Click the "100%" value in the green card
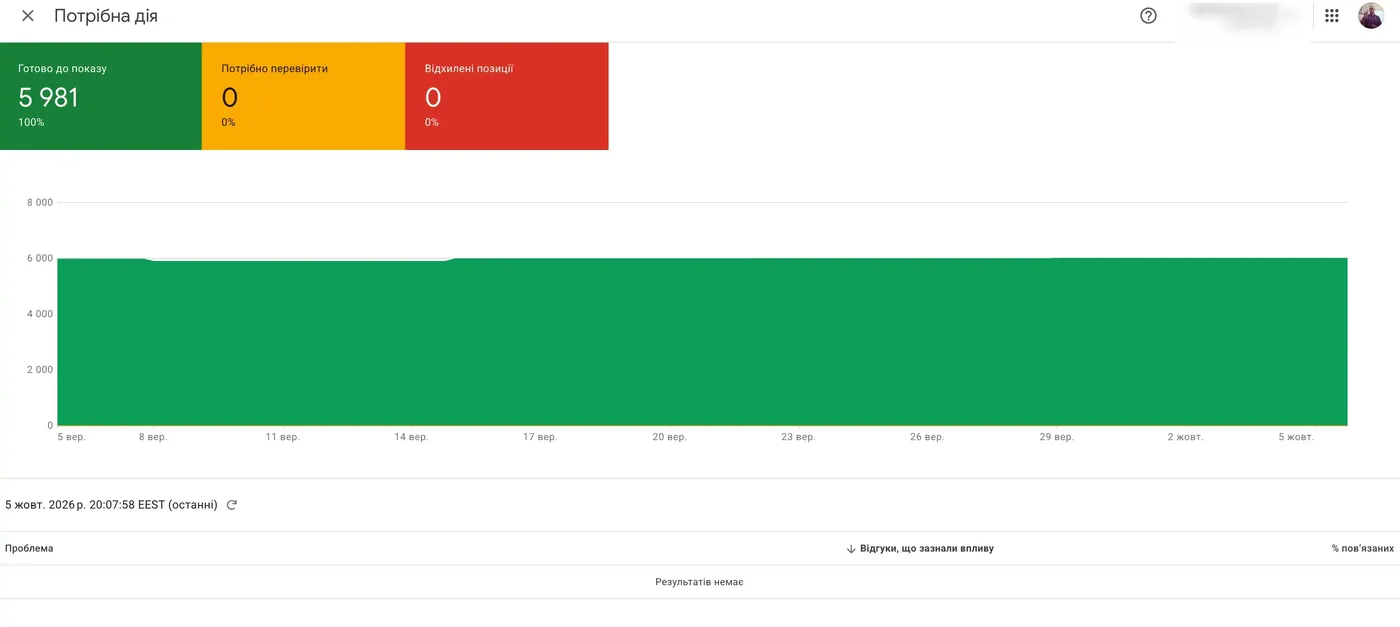Viewport: 1400px width, 627px height. (x=31, y=123)
